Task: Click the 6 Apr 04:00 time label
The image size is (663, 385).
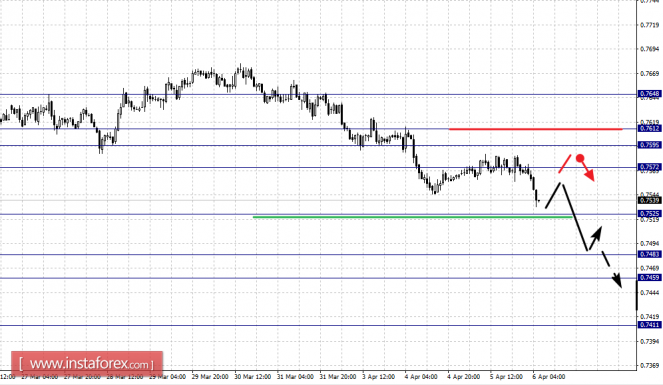Action: (548, 377)
